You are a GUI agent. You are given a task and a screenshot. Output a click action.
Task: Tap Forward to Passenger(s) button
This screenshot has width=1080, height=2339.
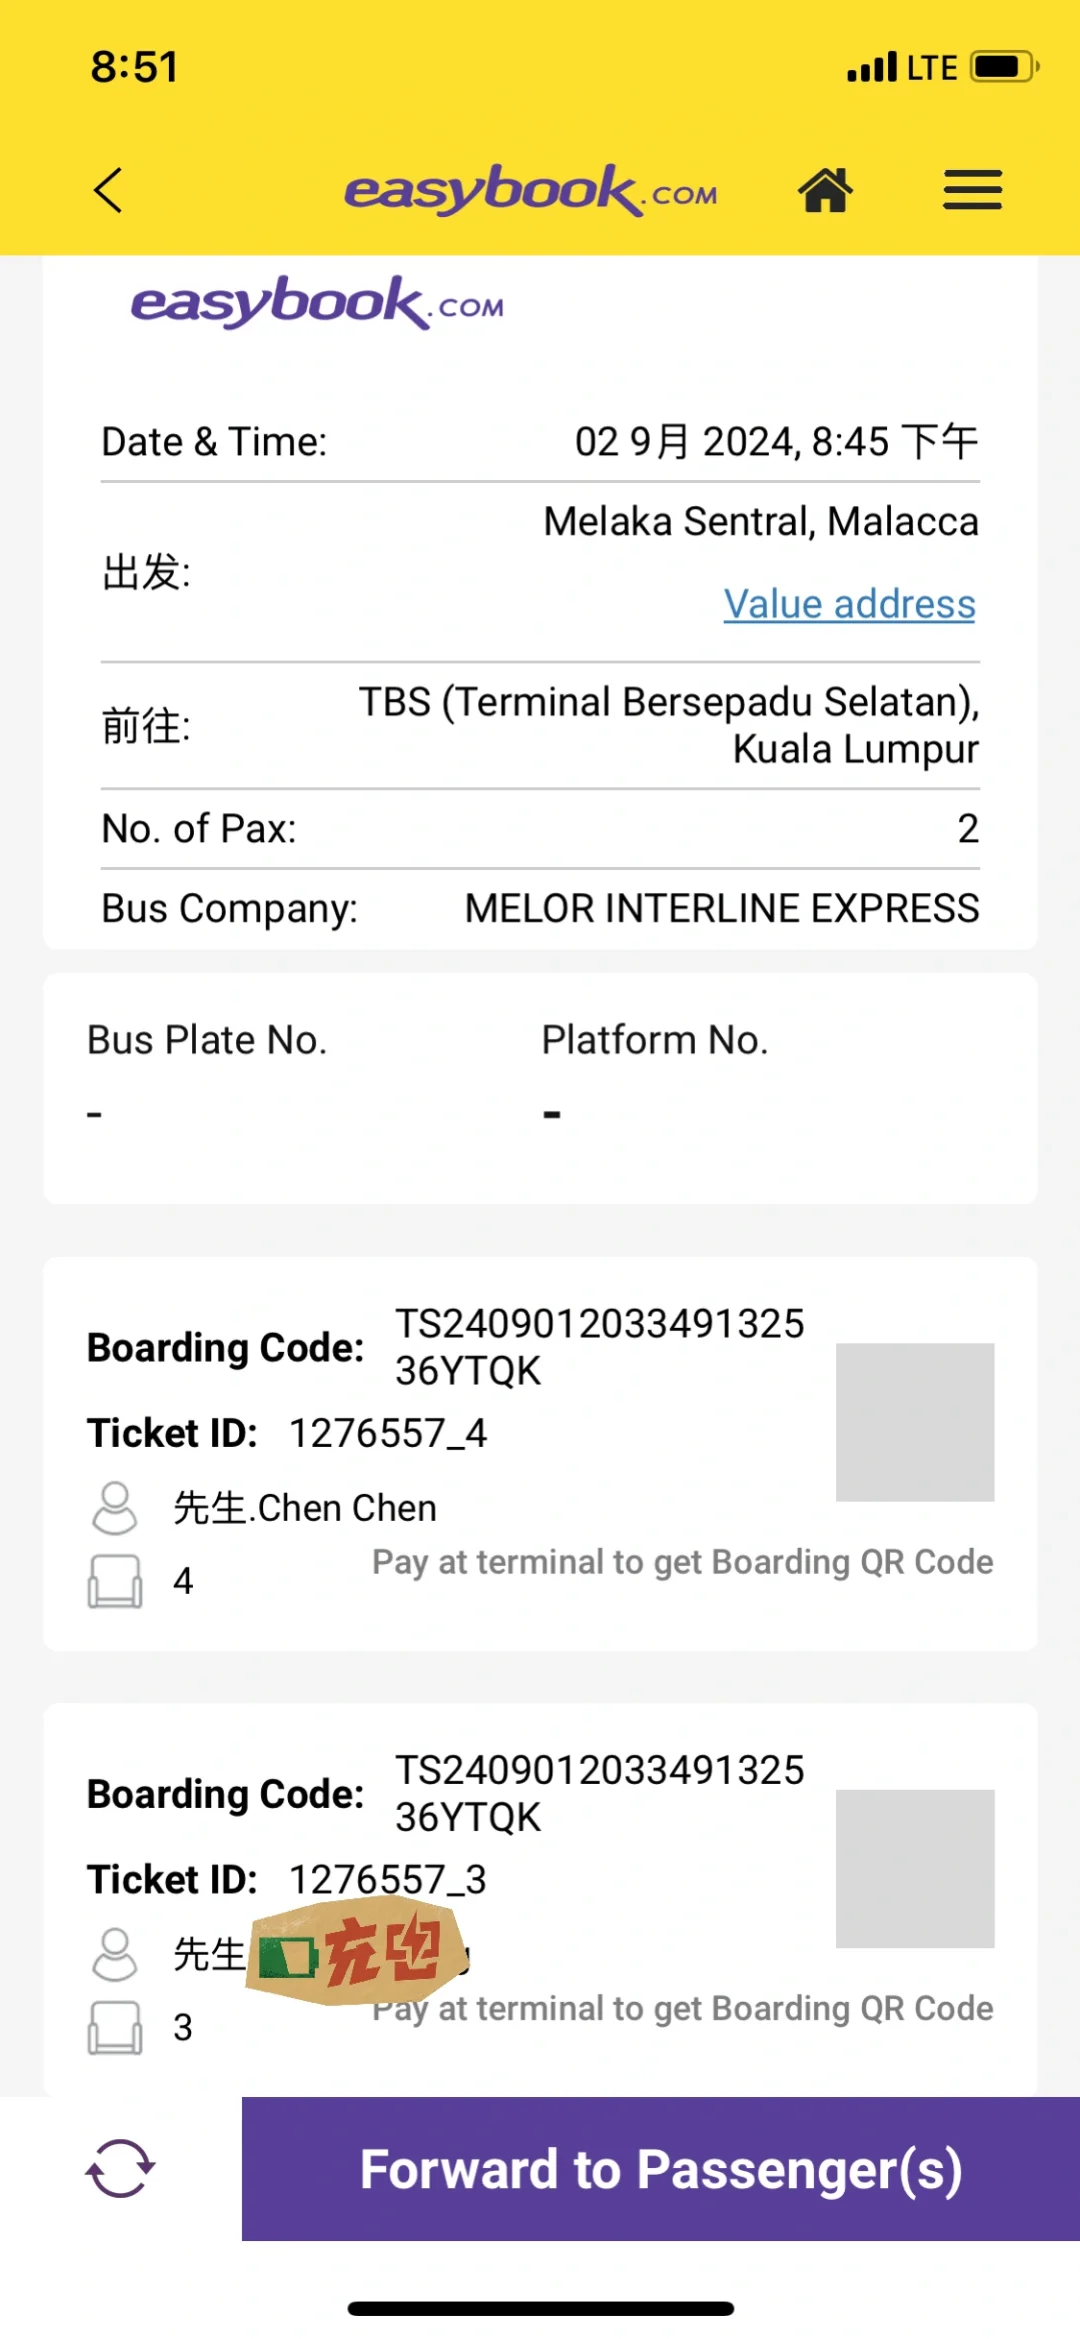tap(661, 2169)
